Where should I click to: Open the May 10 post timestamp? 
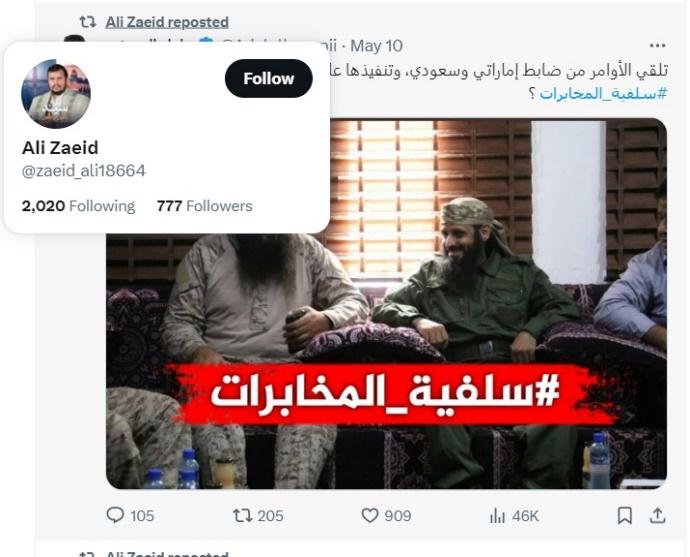pyautogui.click(x=376, y=46)
